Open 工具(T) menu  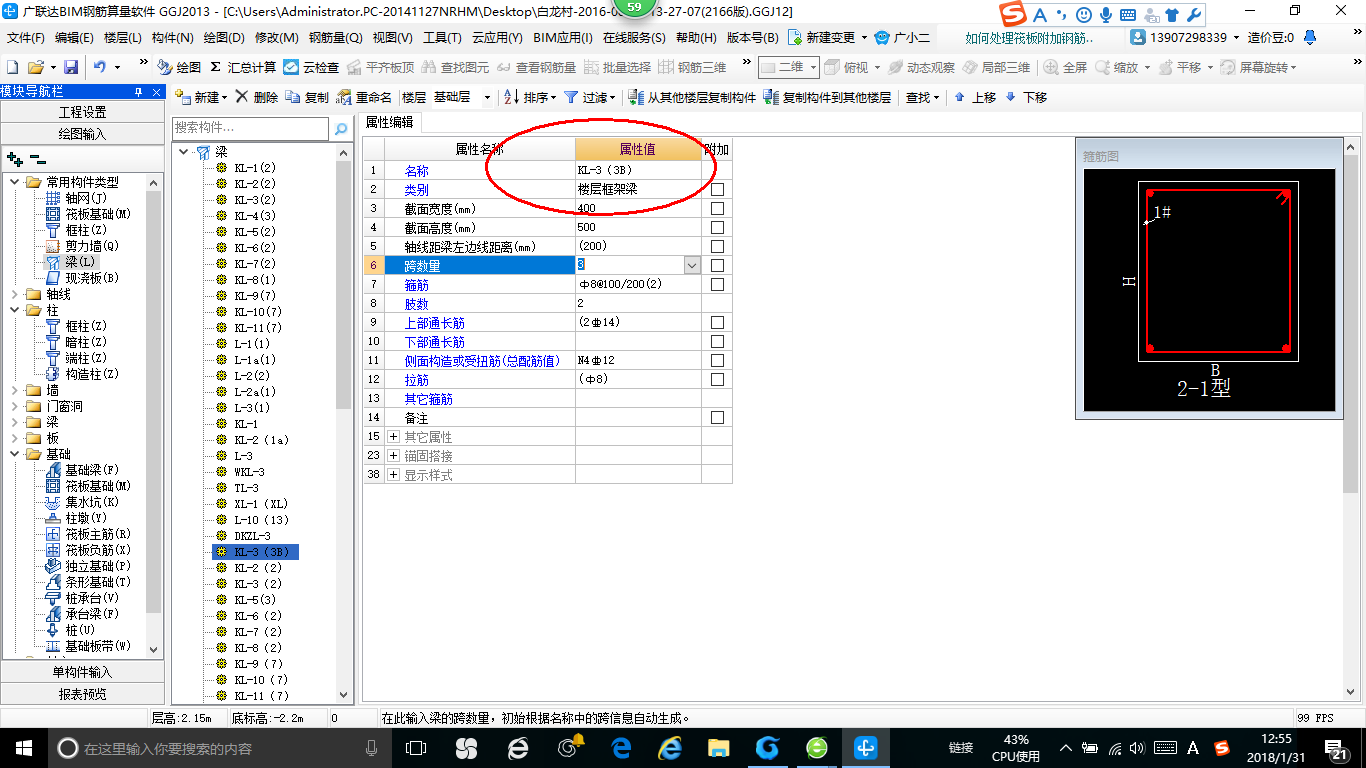tap(442, 38)
